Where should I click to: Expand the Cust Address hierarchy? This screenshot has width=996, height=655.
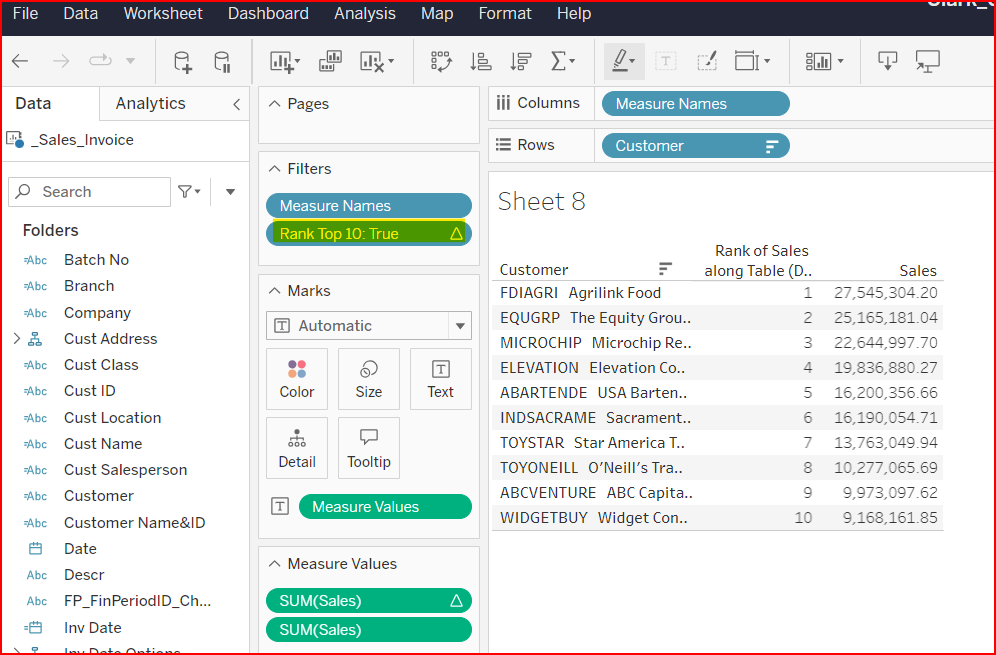point(16,339)
